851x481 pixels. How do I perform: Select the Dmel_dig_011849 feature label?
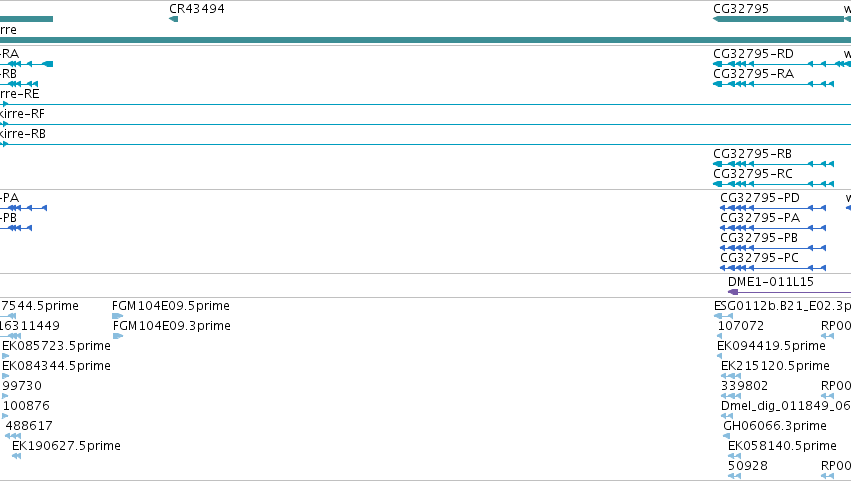tap(786, 406)
